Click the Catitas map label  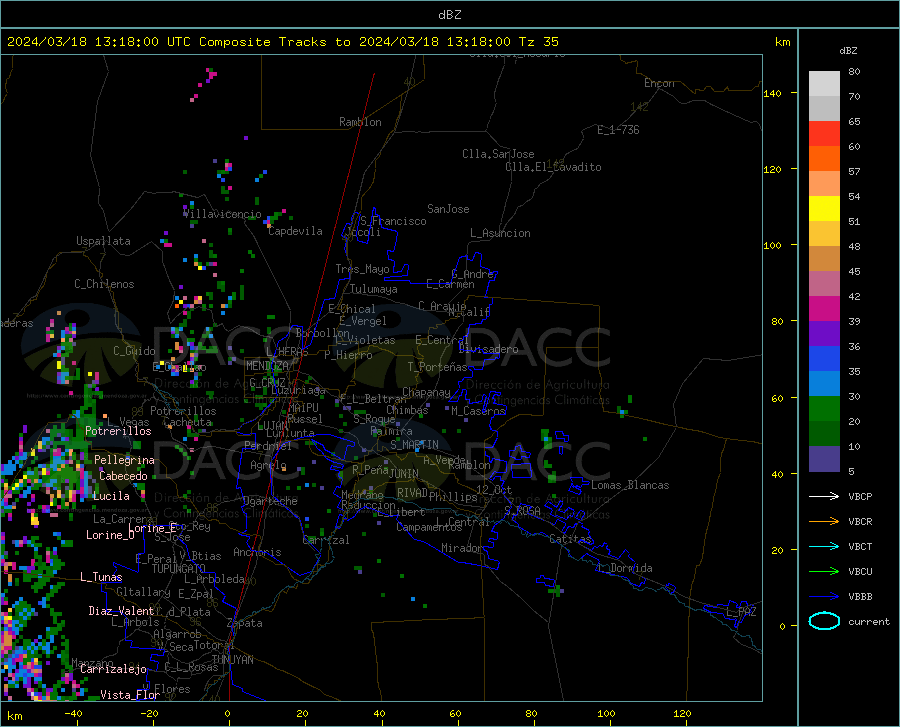point(570,539)
